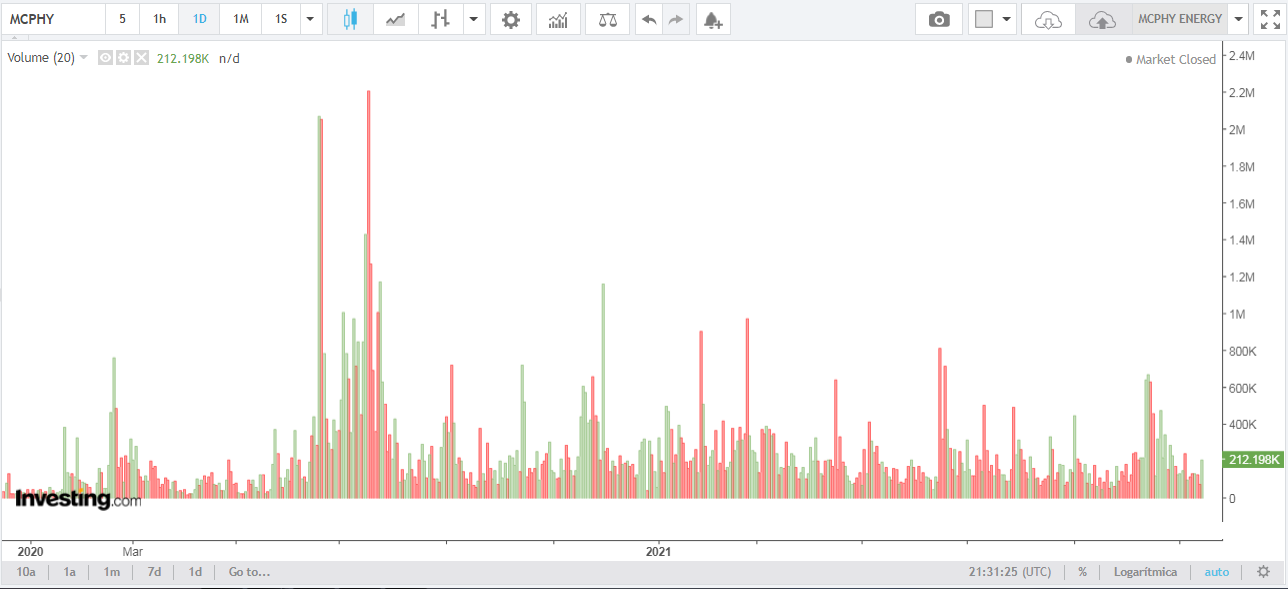This screenshot has width=1288, height=589.
Task: Create a new alert with bell icon
Action: (x=712, y=19)
